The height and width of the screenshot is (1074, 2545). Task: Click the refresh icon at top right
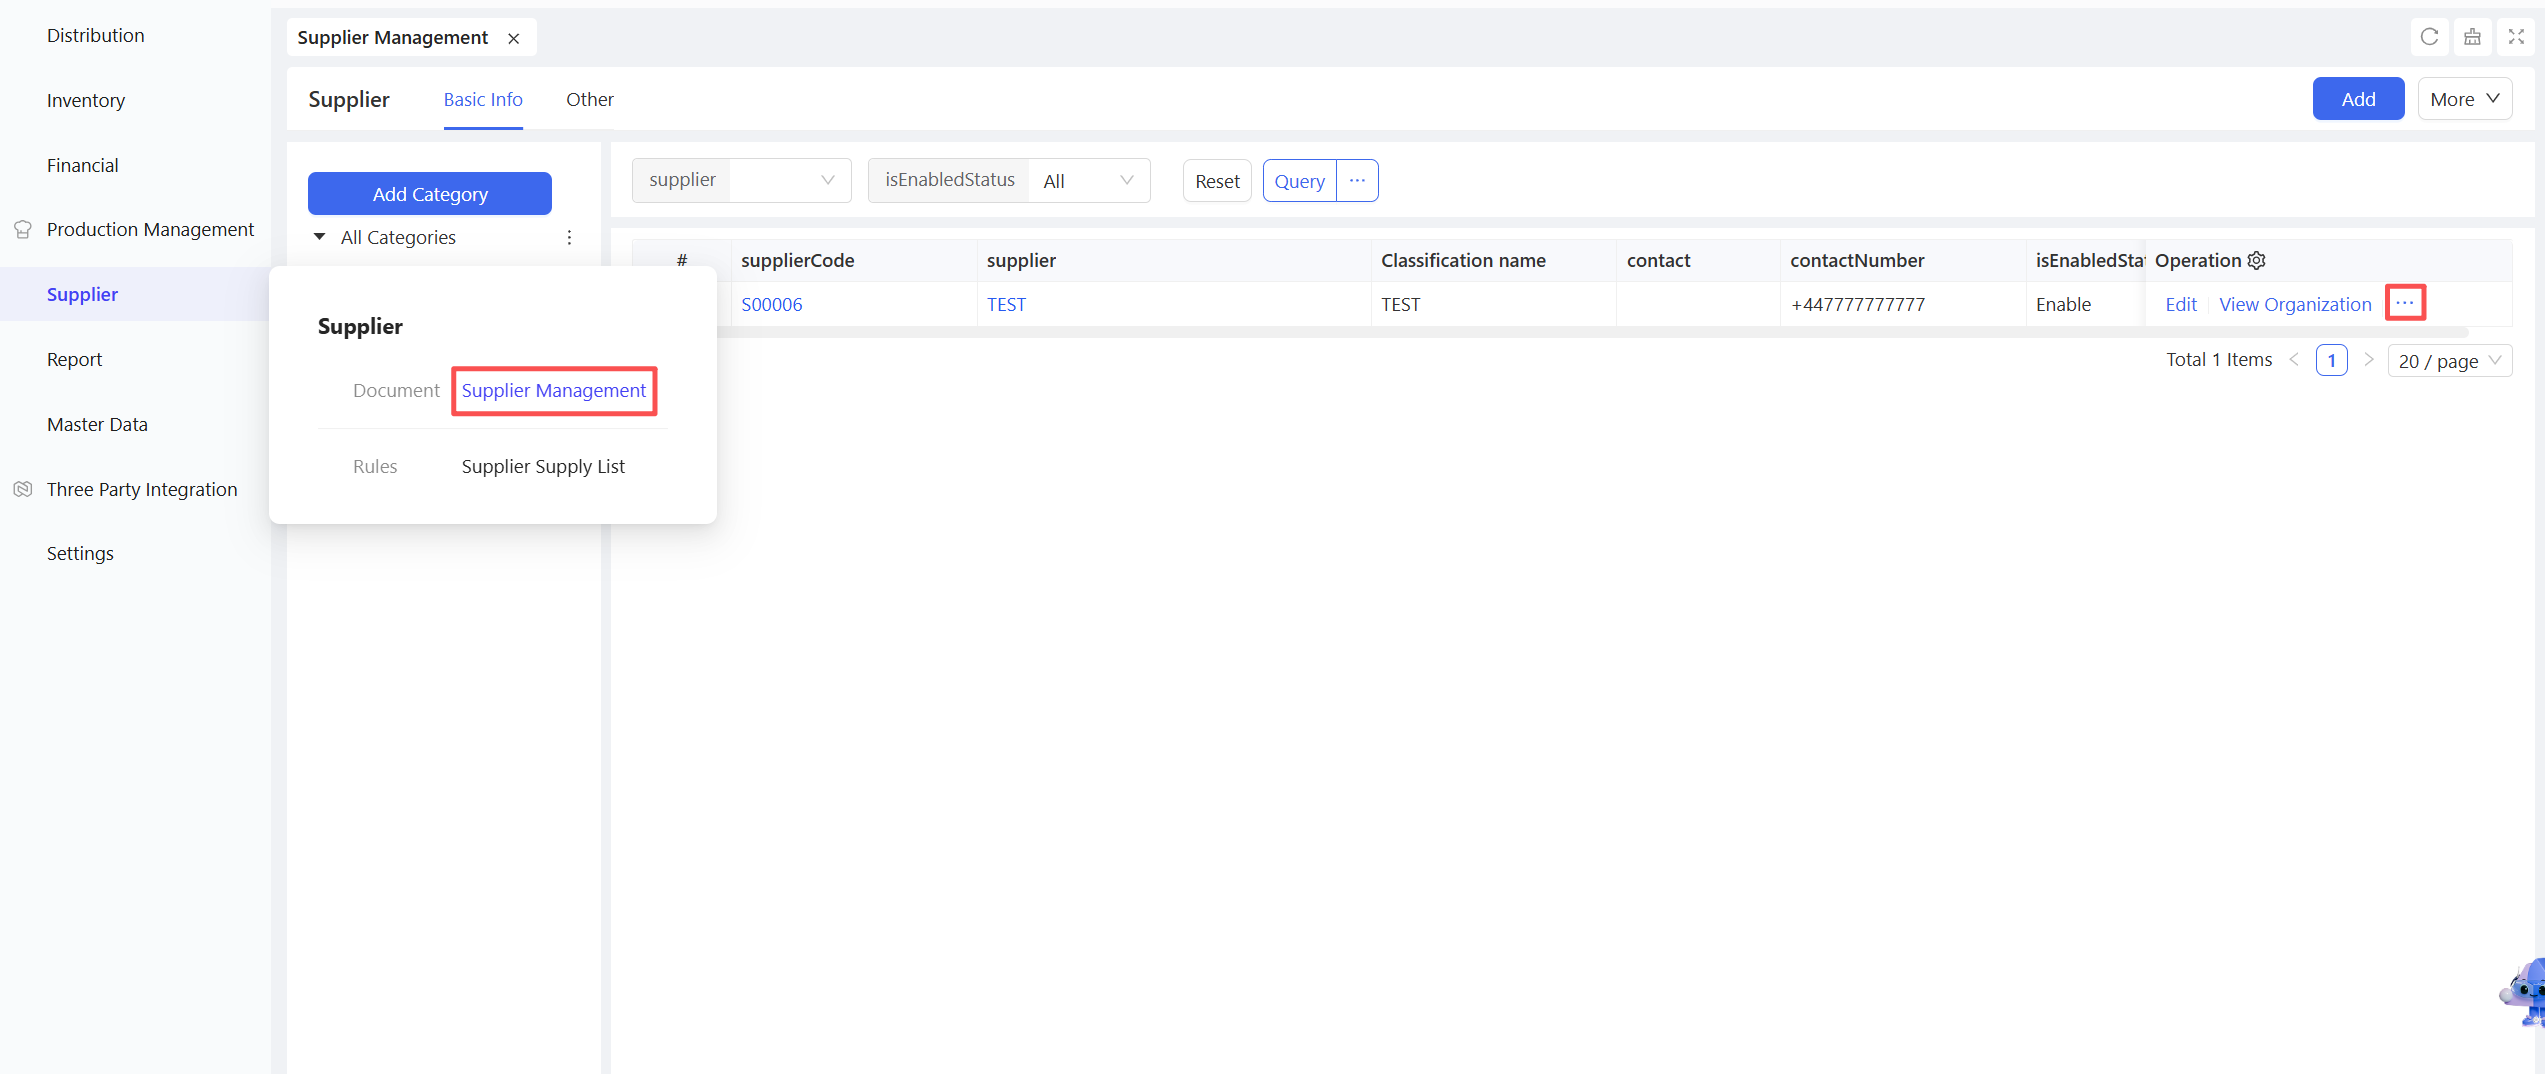[x=2429, y=37]
